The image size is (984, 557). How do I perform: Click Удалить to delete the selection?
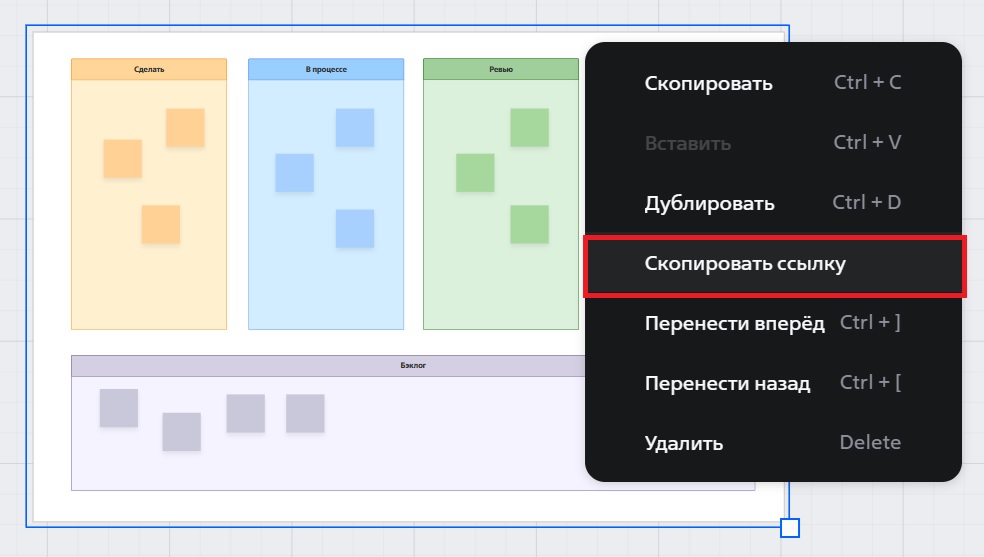683,443
